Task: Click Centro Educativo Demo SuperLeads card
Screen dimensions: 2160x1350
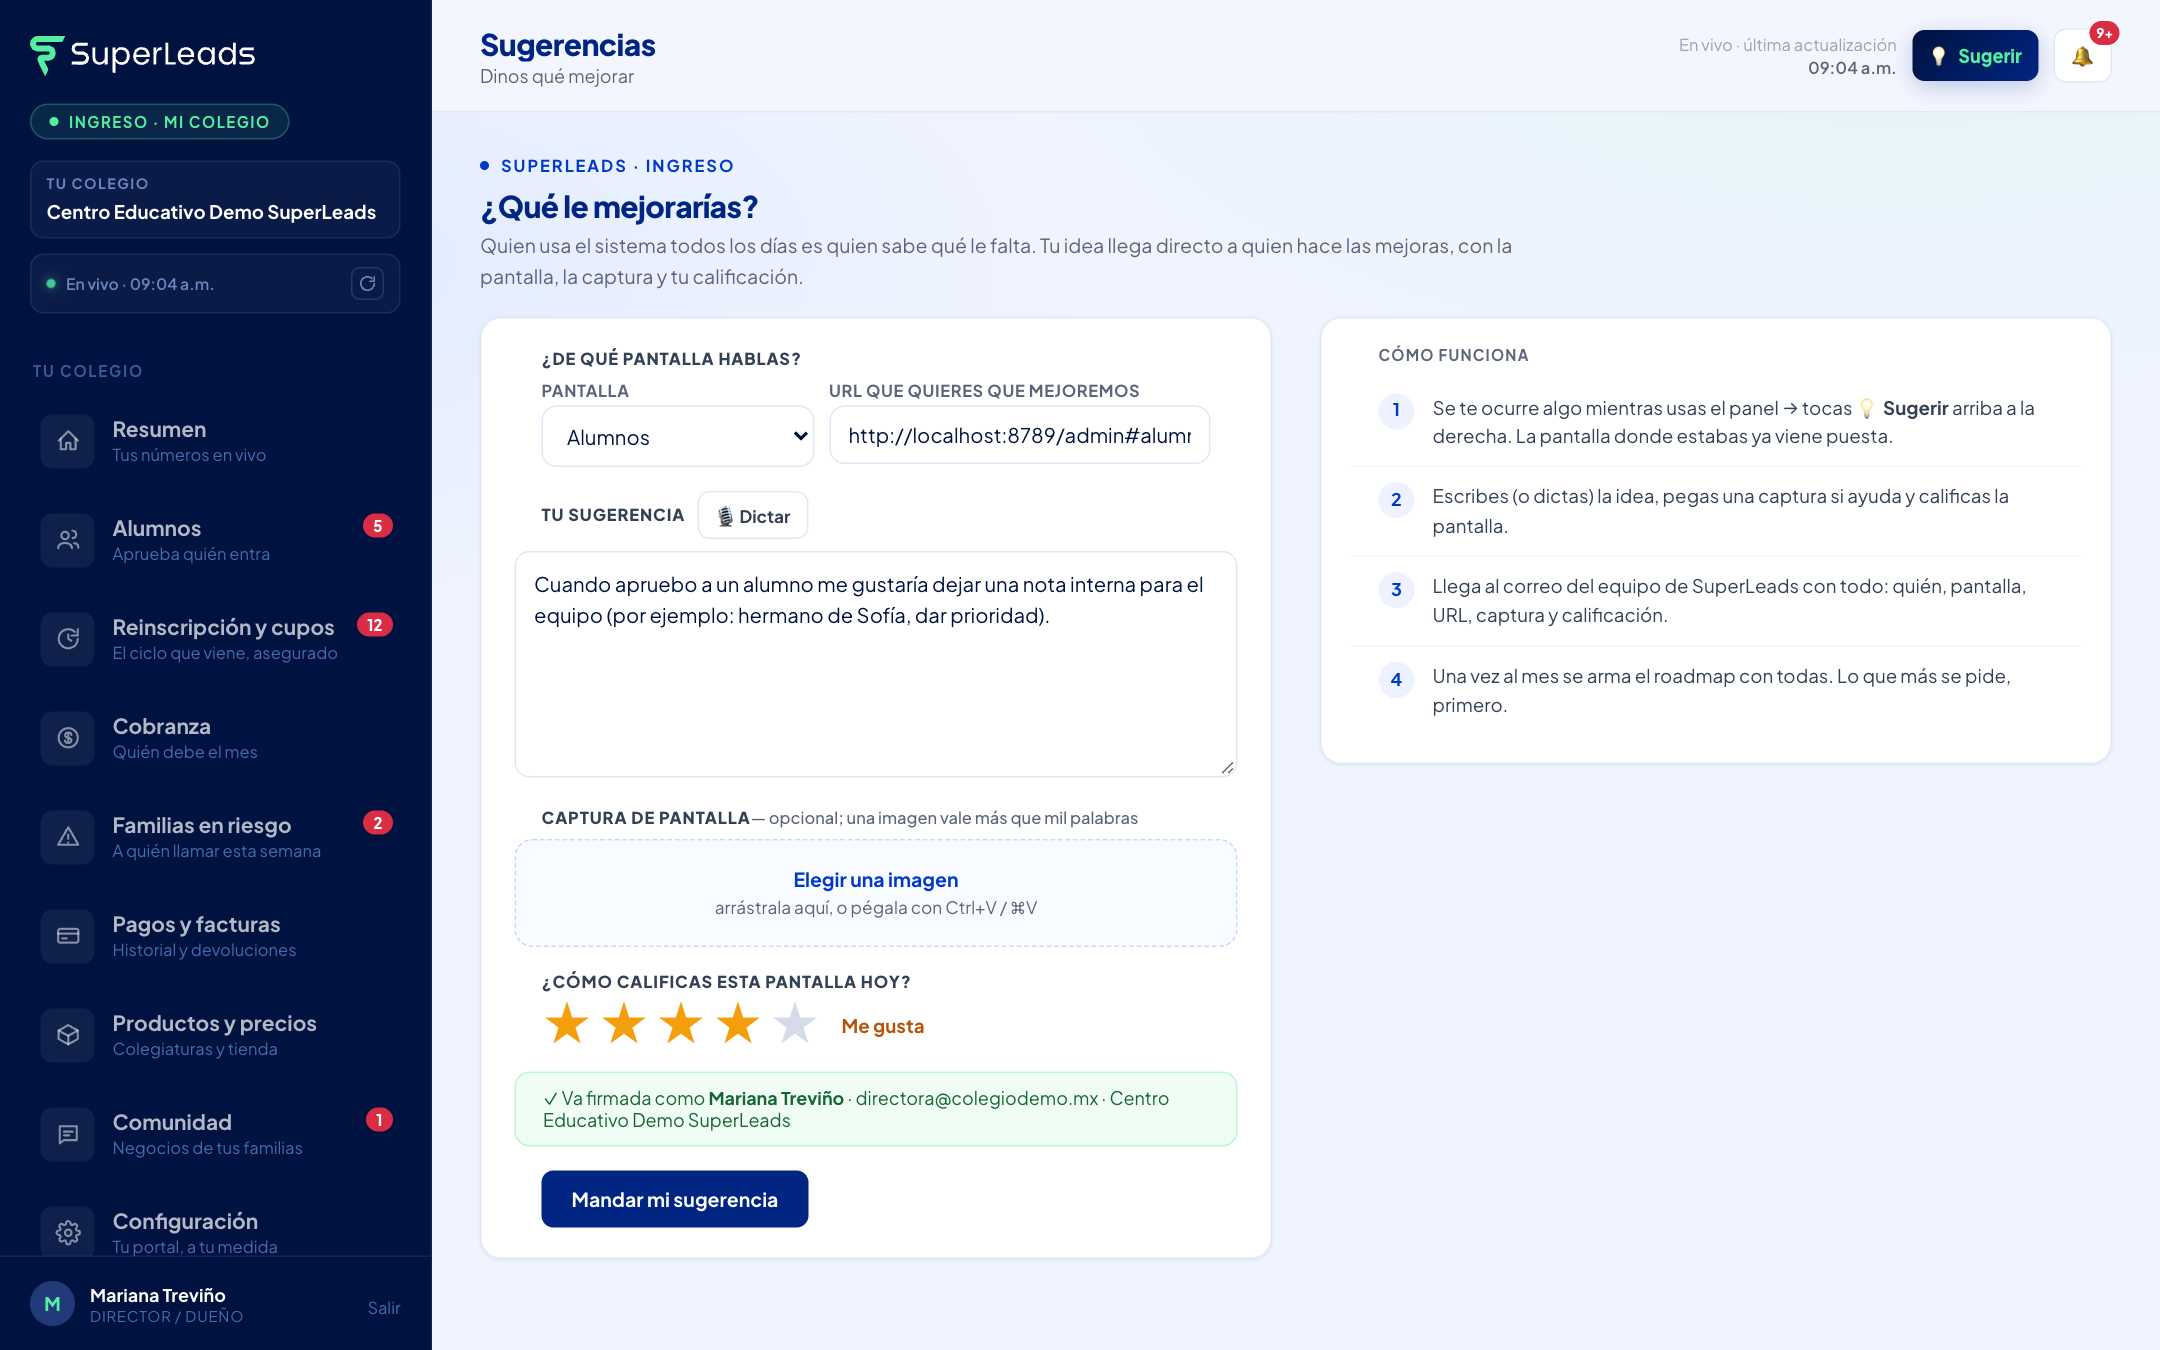Action: pyautogui.click(x=215, y=200)
